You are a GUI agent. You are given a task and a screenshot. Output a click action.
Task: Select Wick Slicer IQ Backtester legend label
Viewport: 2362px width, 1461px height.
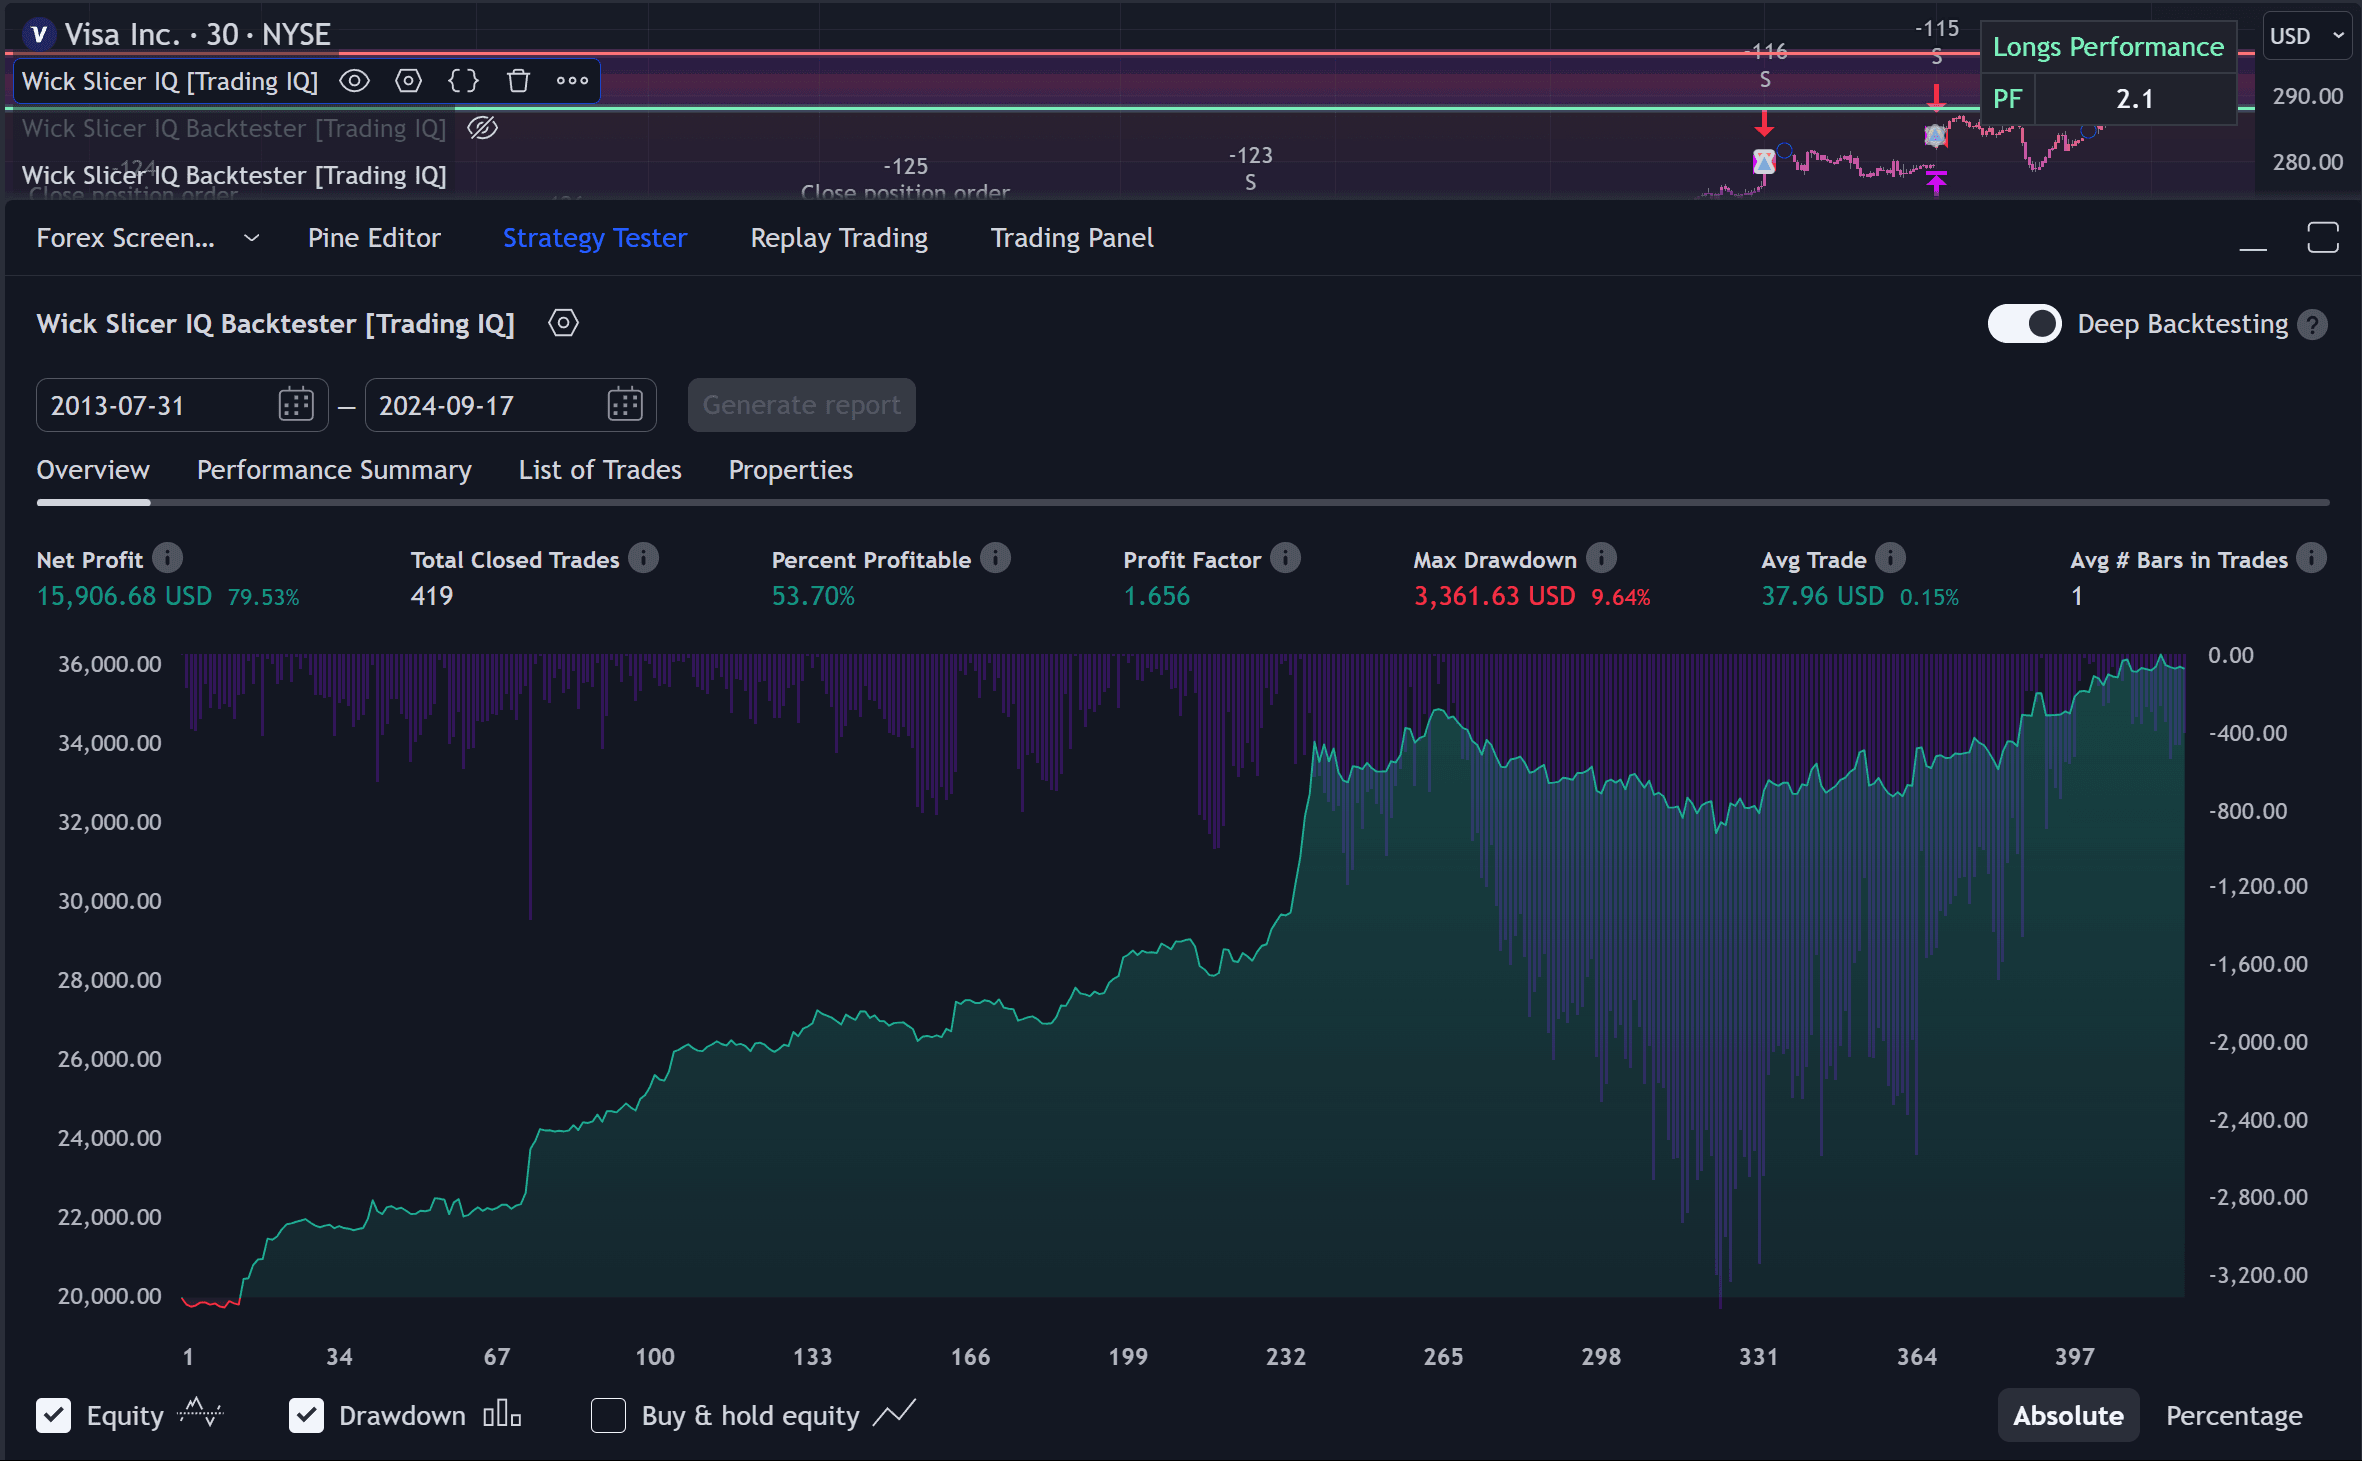234,175
